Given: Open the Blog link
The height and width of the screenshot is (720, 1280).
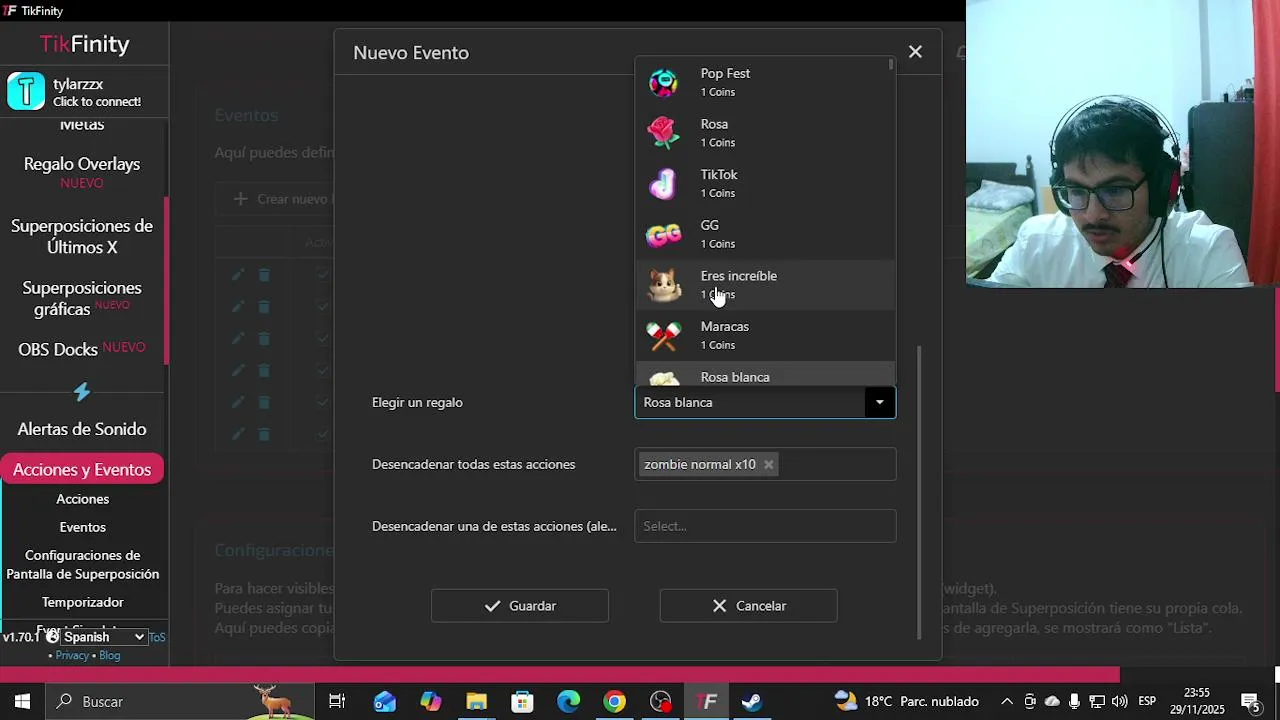Looking at the screenshot, I should 110,655.
